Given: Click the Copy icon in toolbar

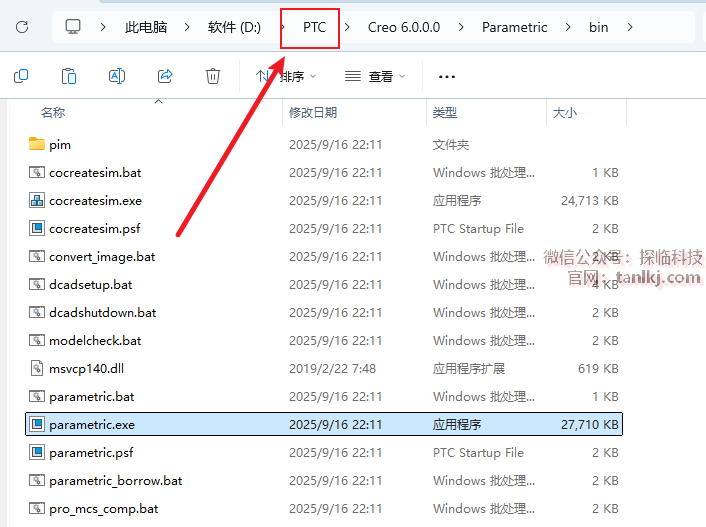Looking at the screenshot, I should (x=21, y=76).
